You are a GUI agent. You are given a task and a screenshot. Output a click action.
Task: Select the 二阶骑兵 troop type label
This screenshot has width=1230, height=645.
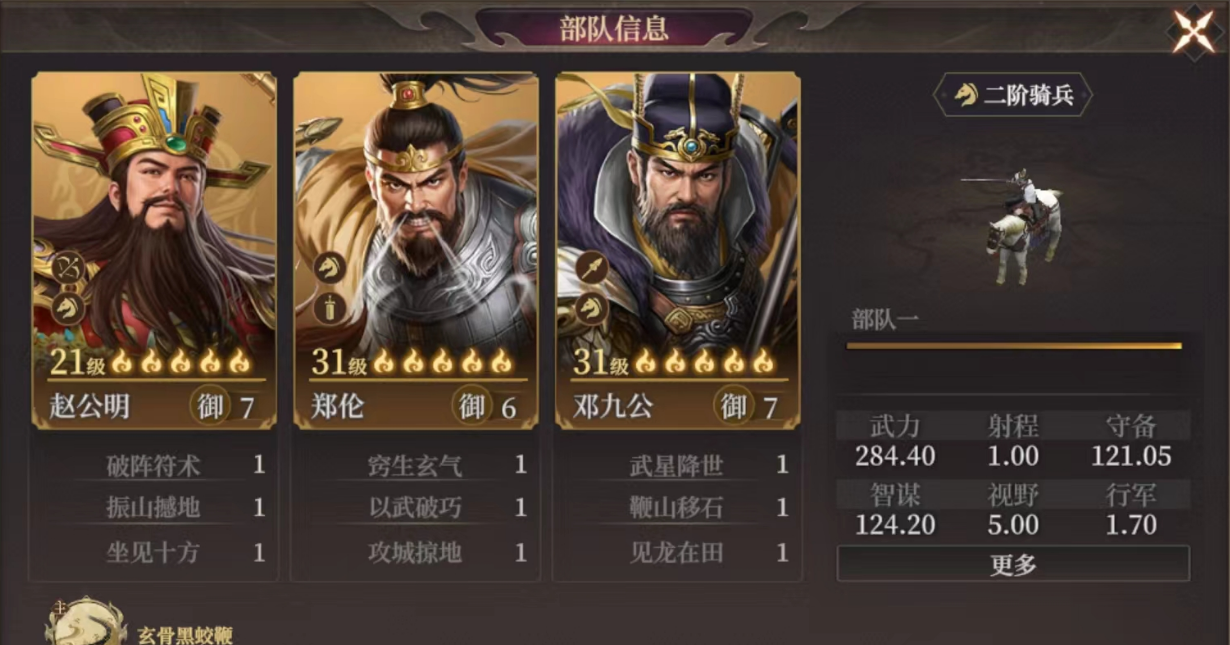(1013, 95)
